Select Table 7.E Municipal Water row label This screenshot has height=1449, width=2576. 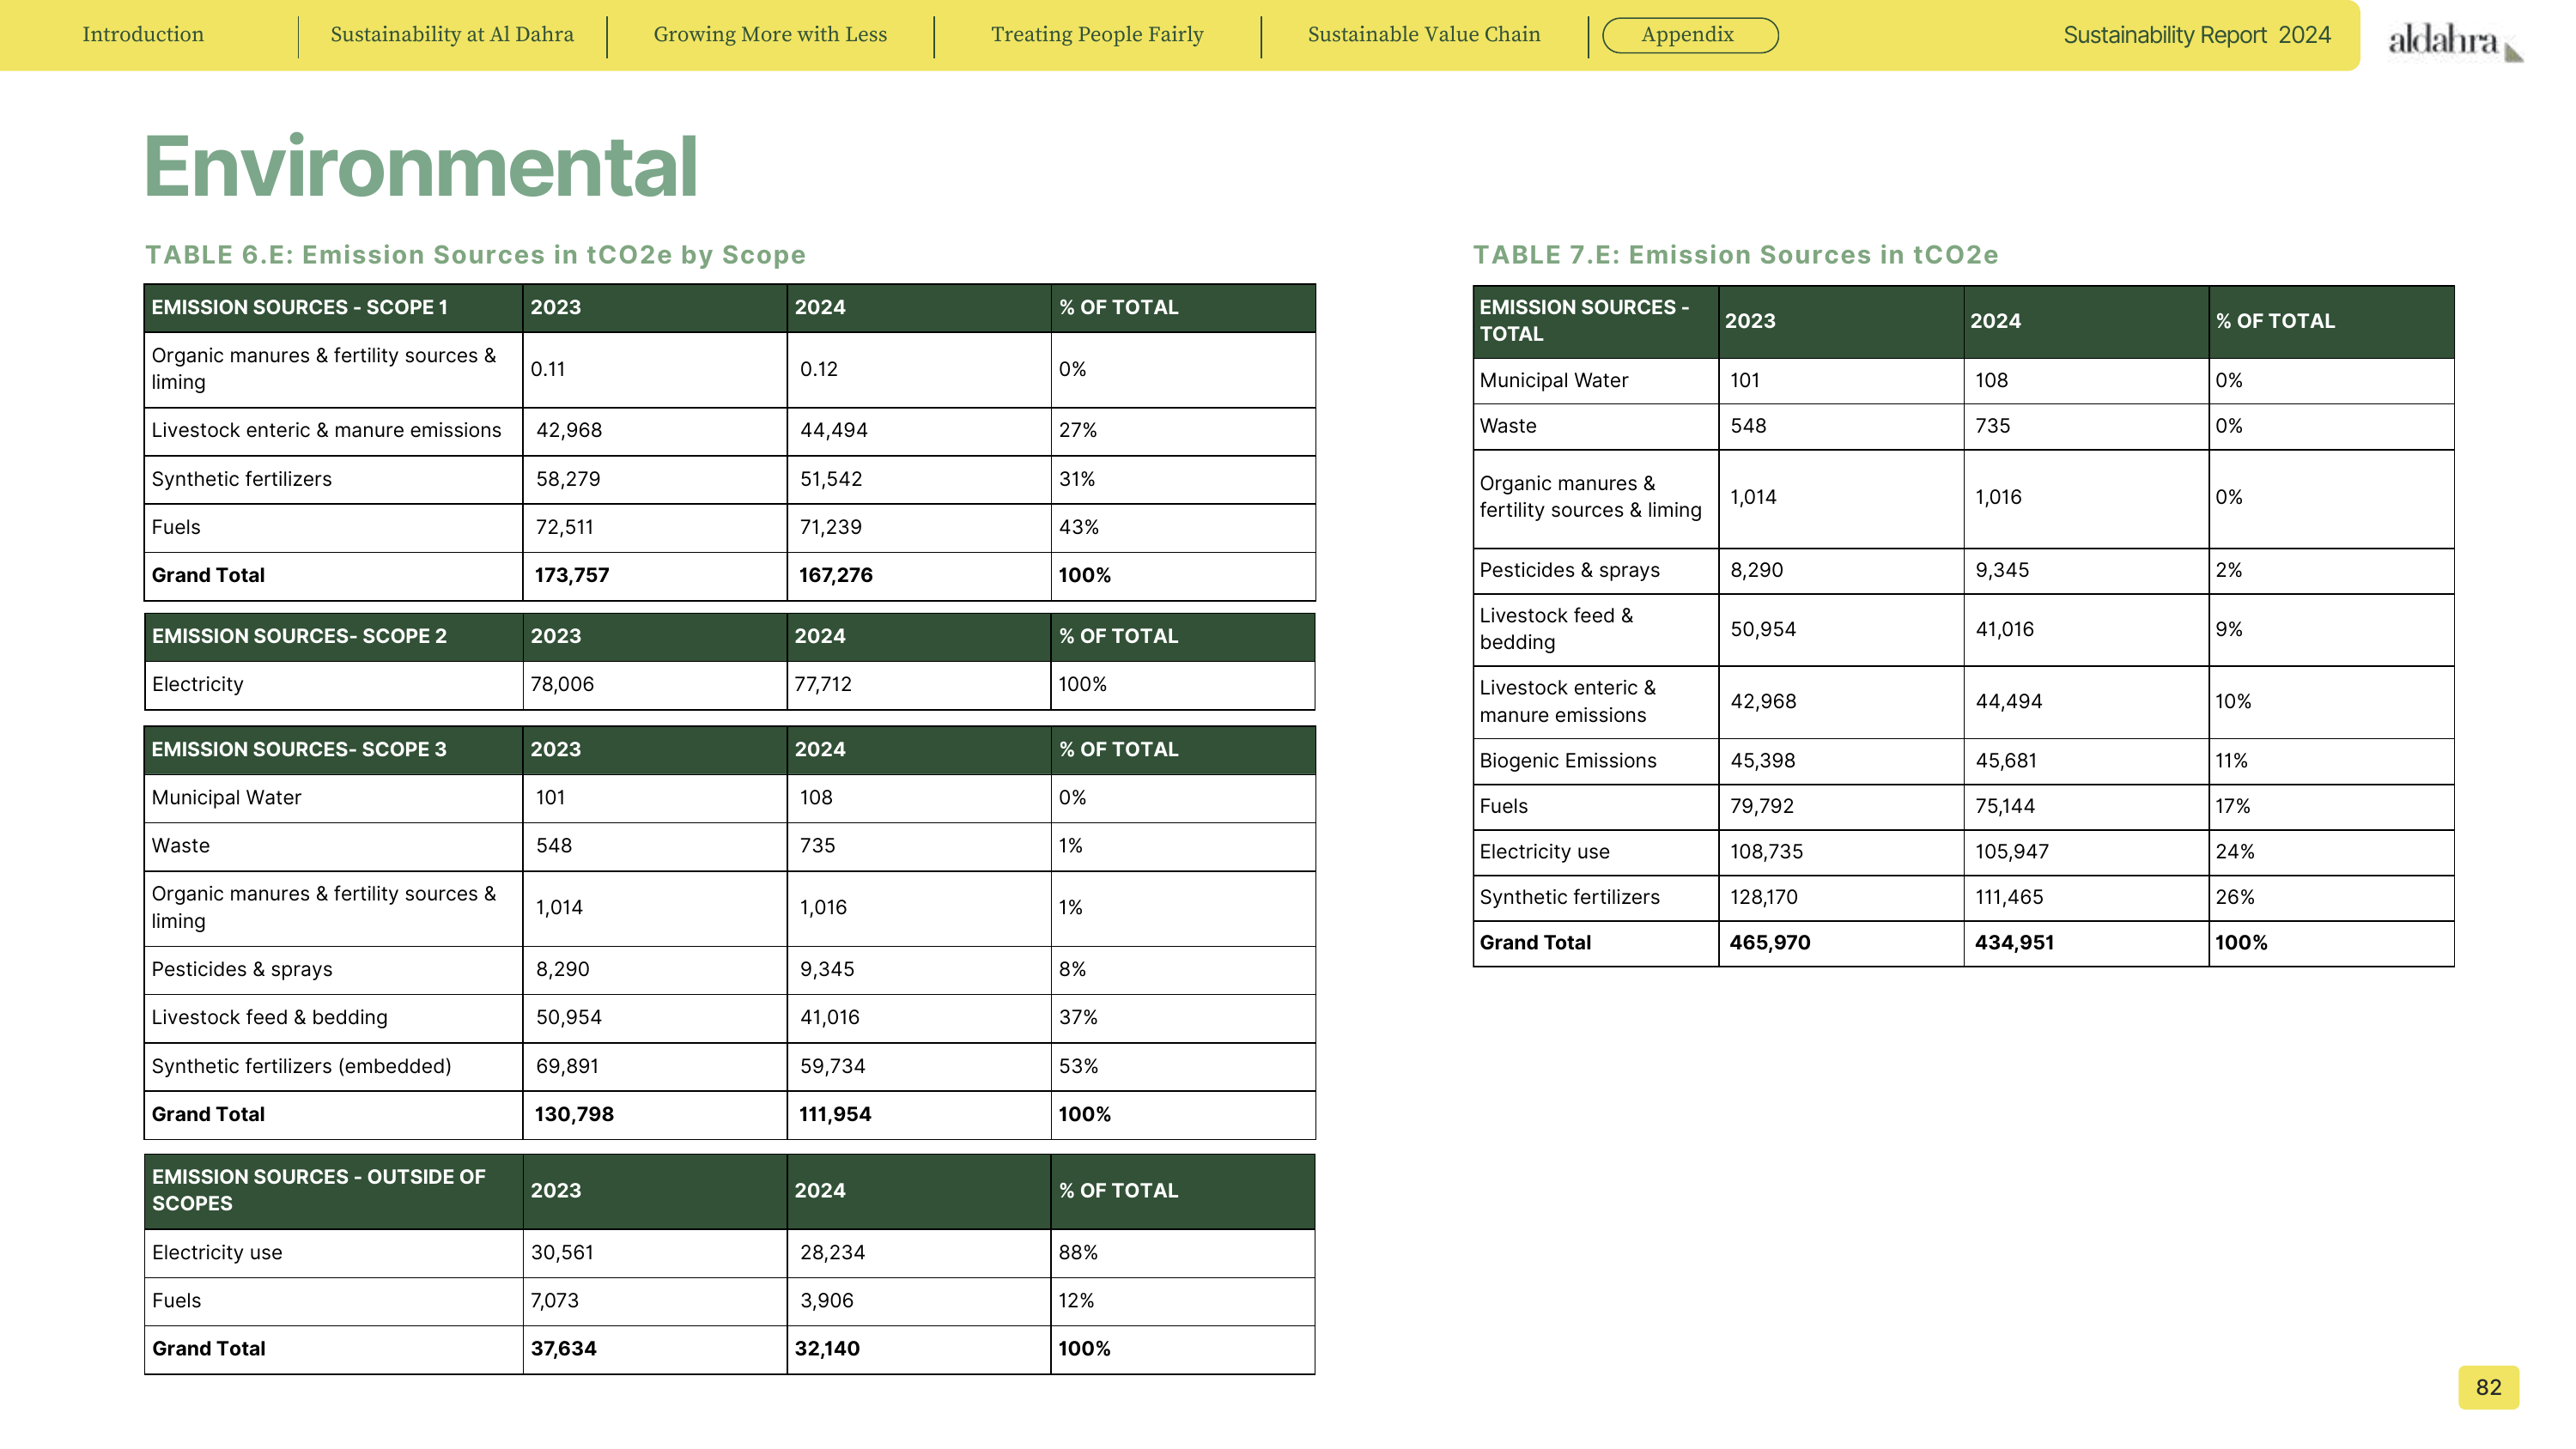click(x=1553, y=381)
